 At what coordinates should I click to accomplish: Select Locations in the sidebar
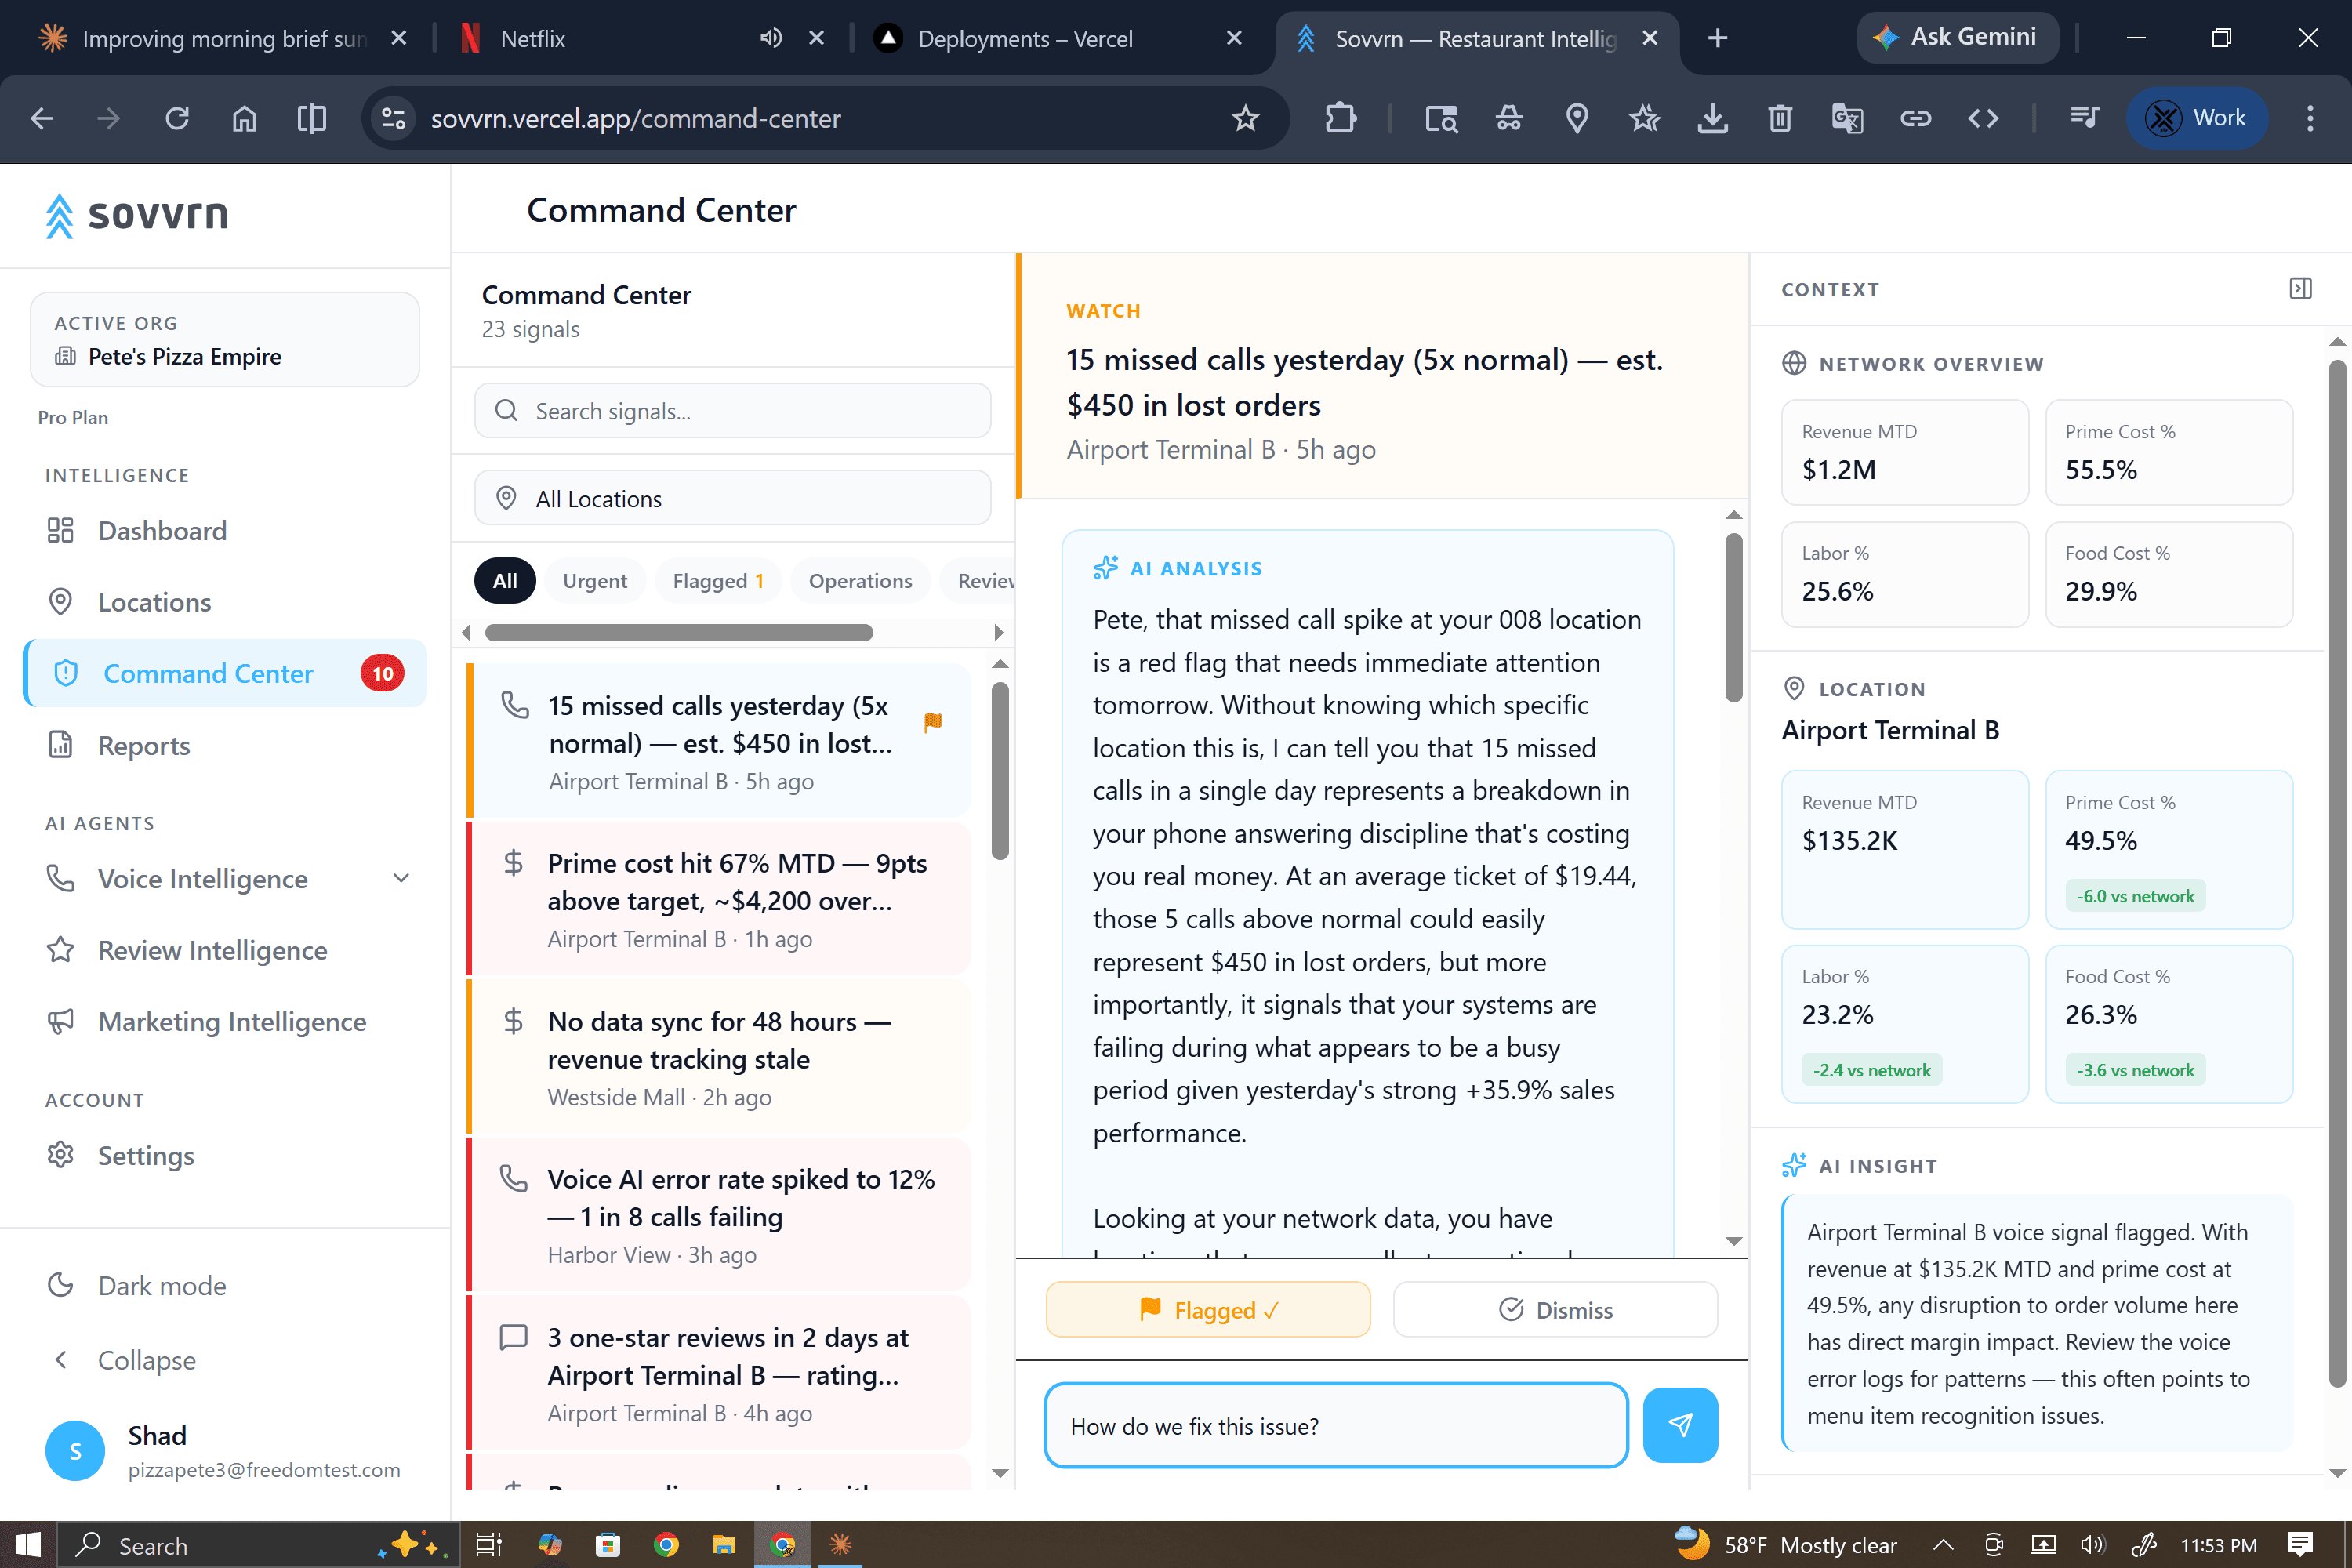click(x=154, y=602)
